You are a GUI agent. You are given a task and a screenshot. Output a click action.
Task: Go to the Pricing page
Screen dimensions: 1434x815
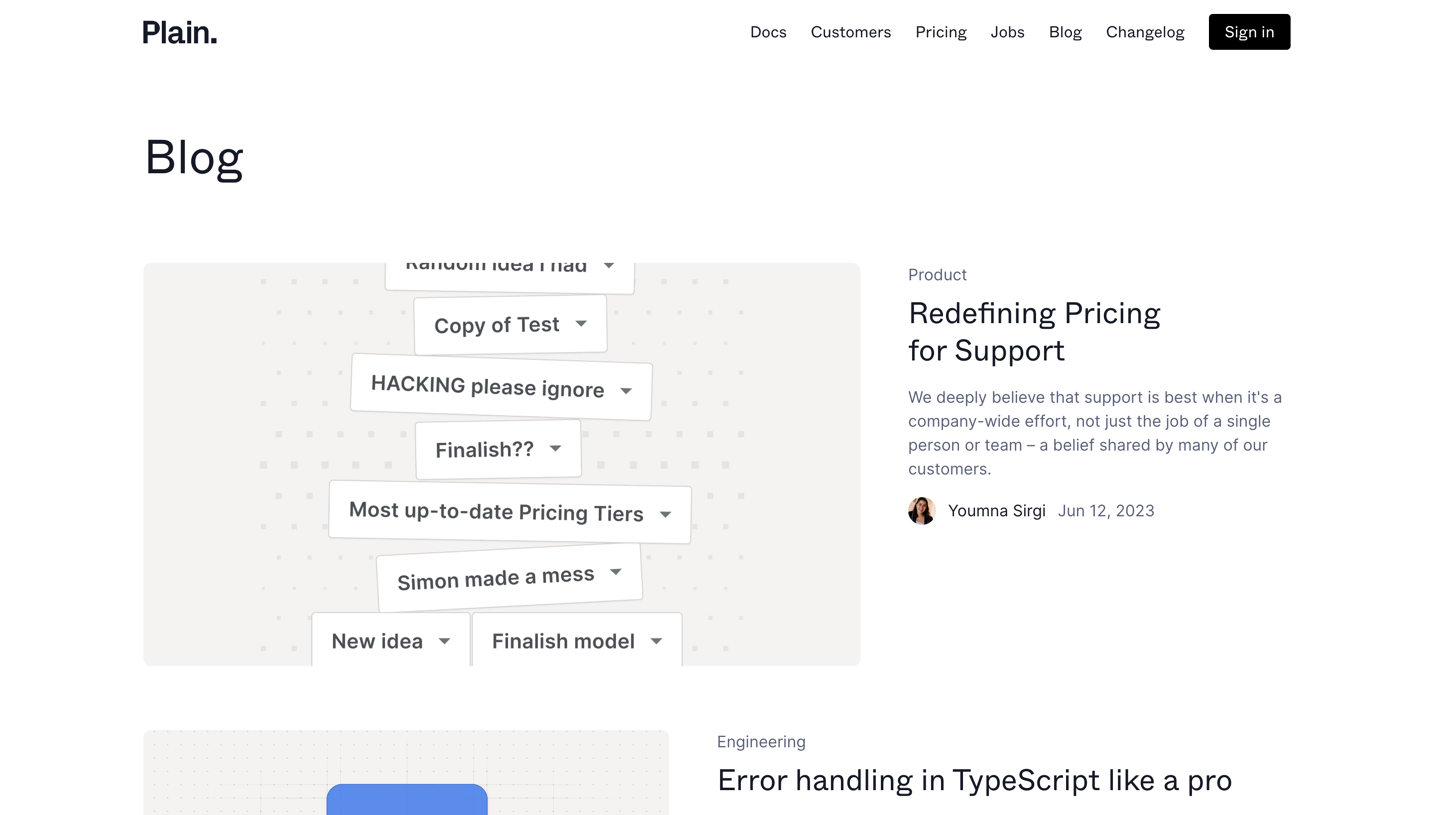940,31
